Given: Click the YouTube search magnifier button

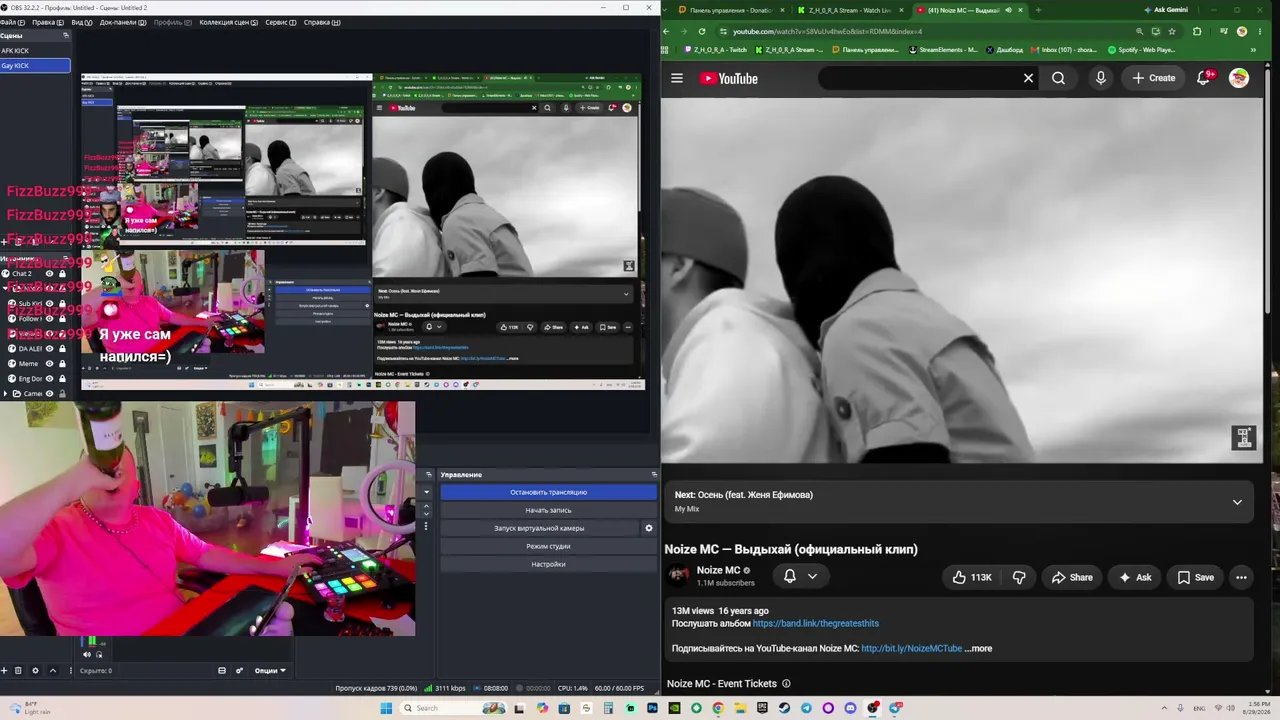Looking at the screenshot, I should click(1058, 78).
